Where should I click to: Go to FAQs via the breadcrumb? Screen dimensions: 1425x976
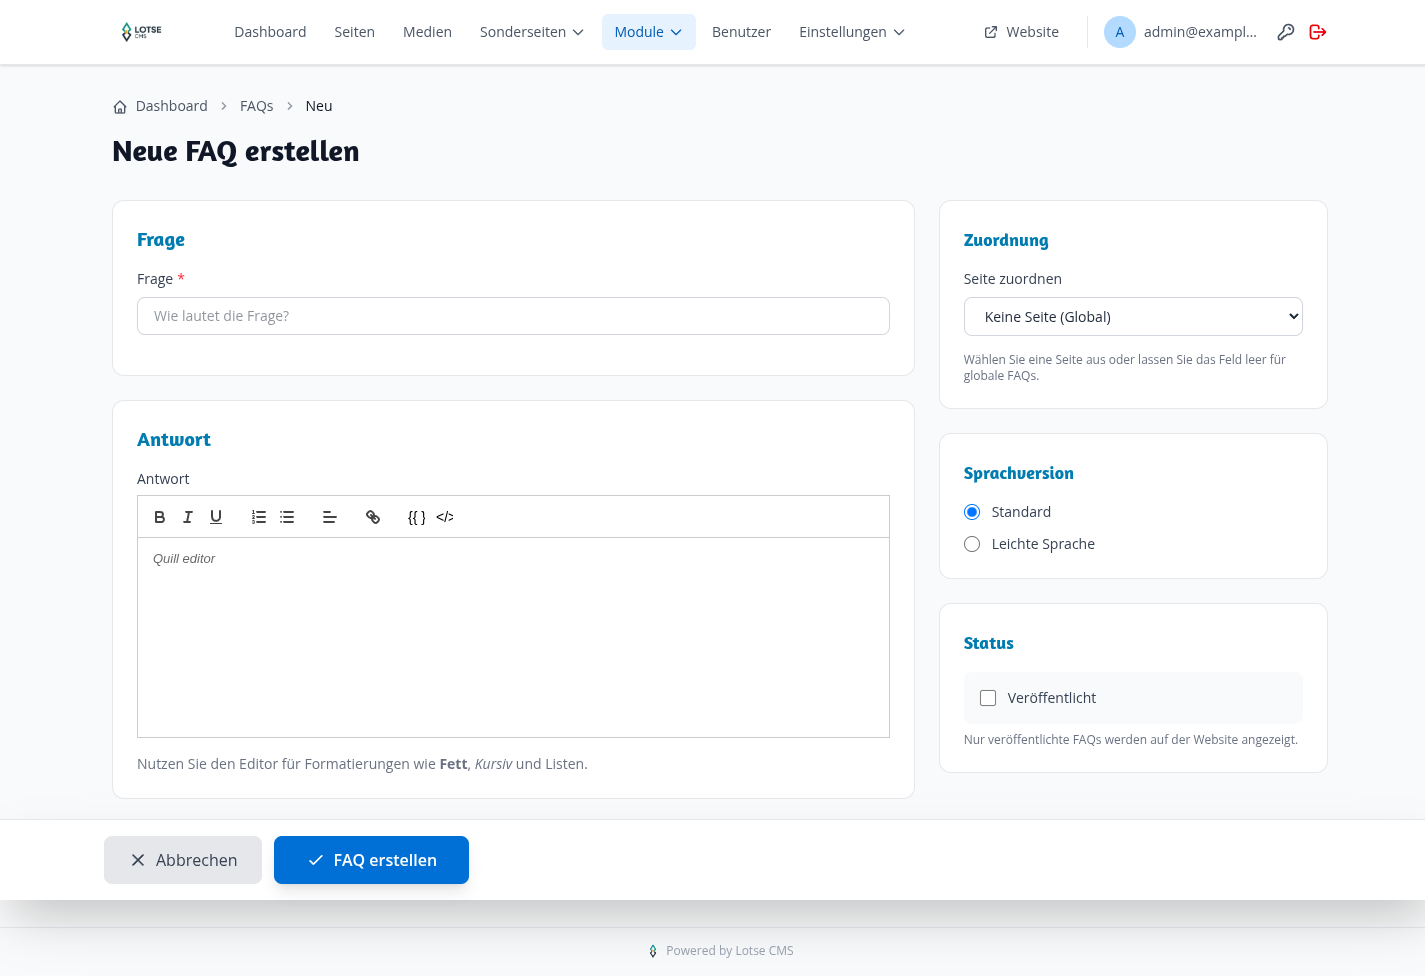257,106
